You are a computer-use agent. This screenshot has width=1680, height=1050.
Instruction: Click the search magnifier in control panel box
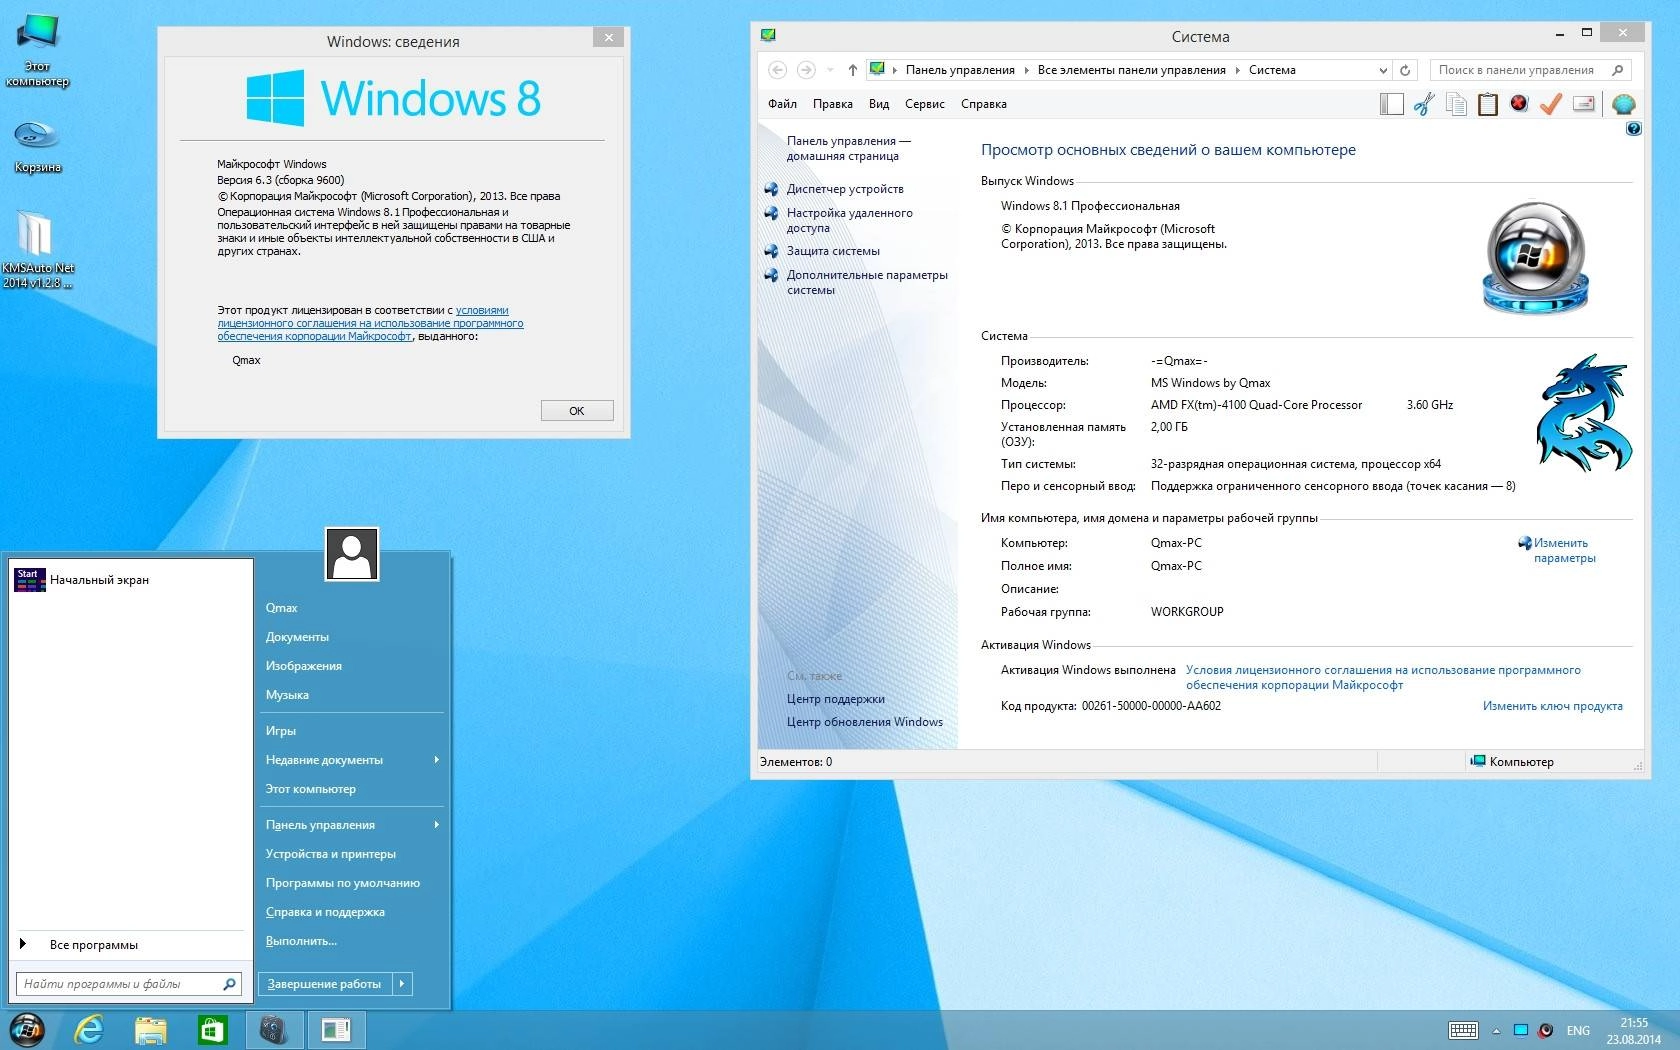point(1617,70)
